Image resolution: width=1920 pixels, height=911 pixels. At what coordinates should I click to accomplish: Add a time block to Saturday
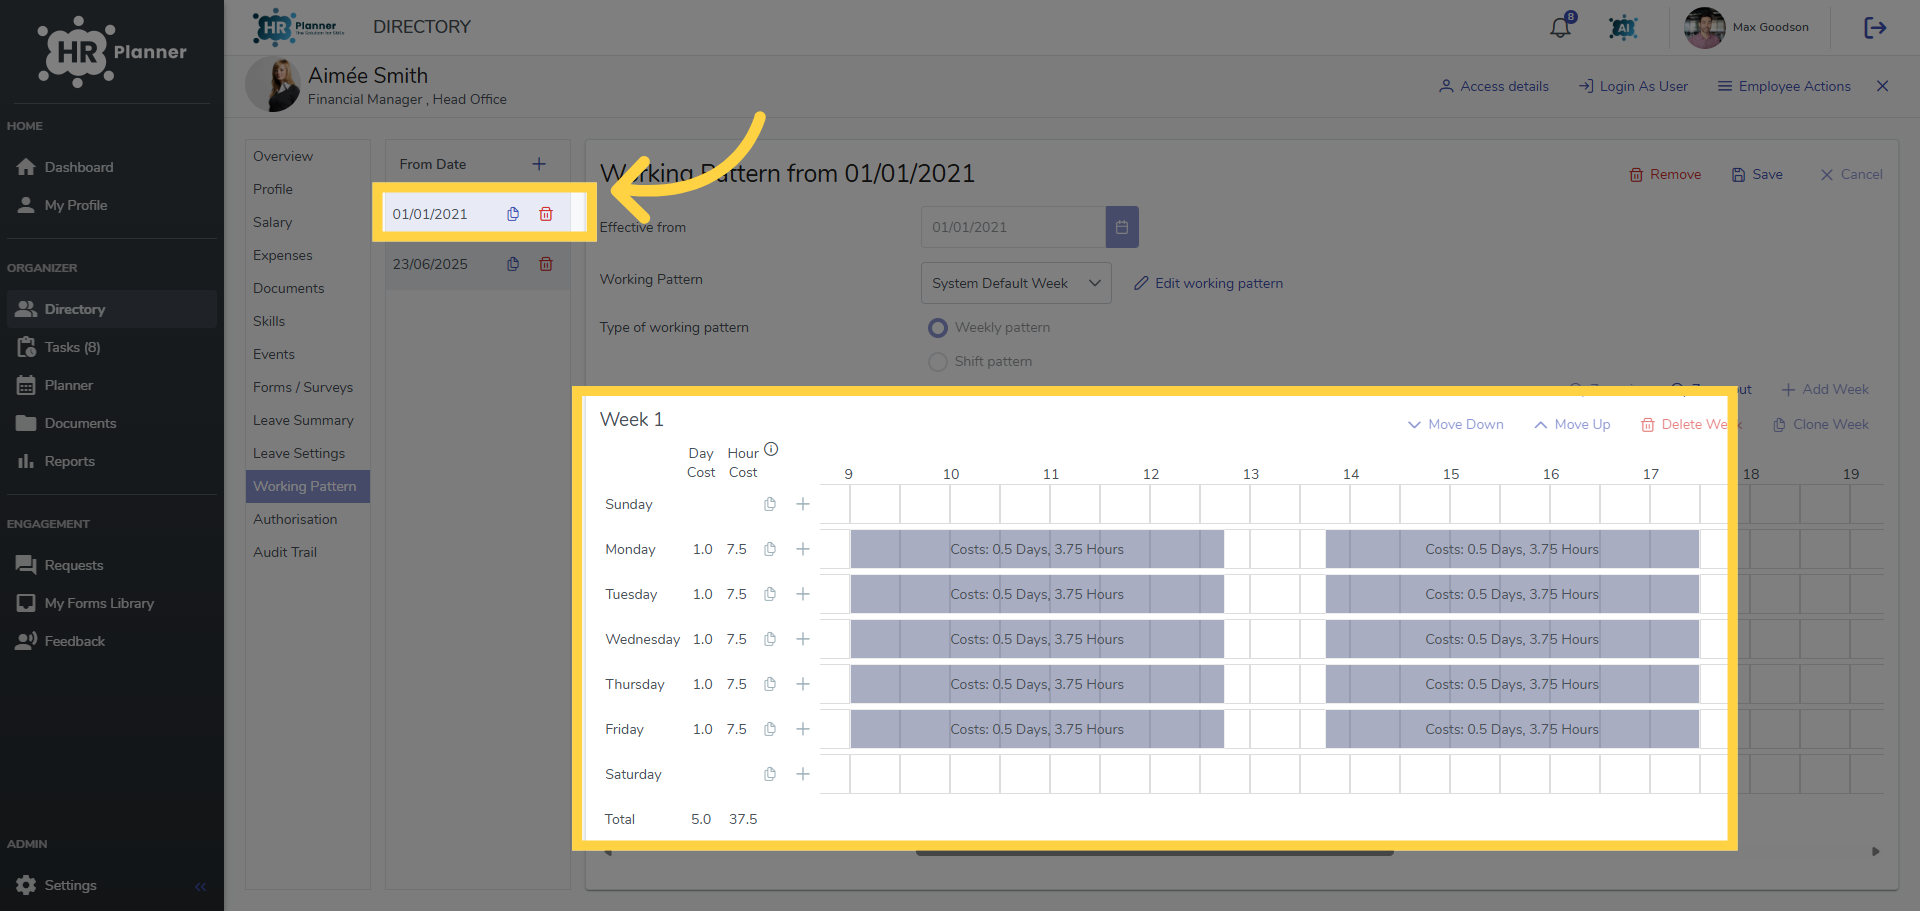pos(803,774)
